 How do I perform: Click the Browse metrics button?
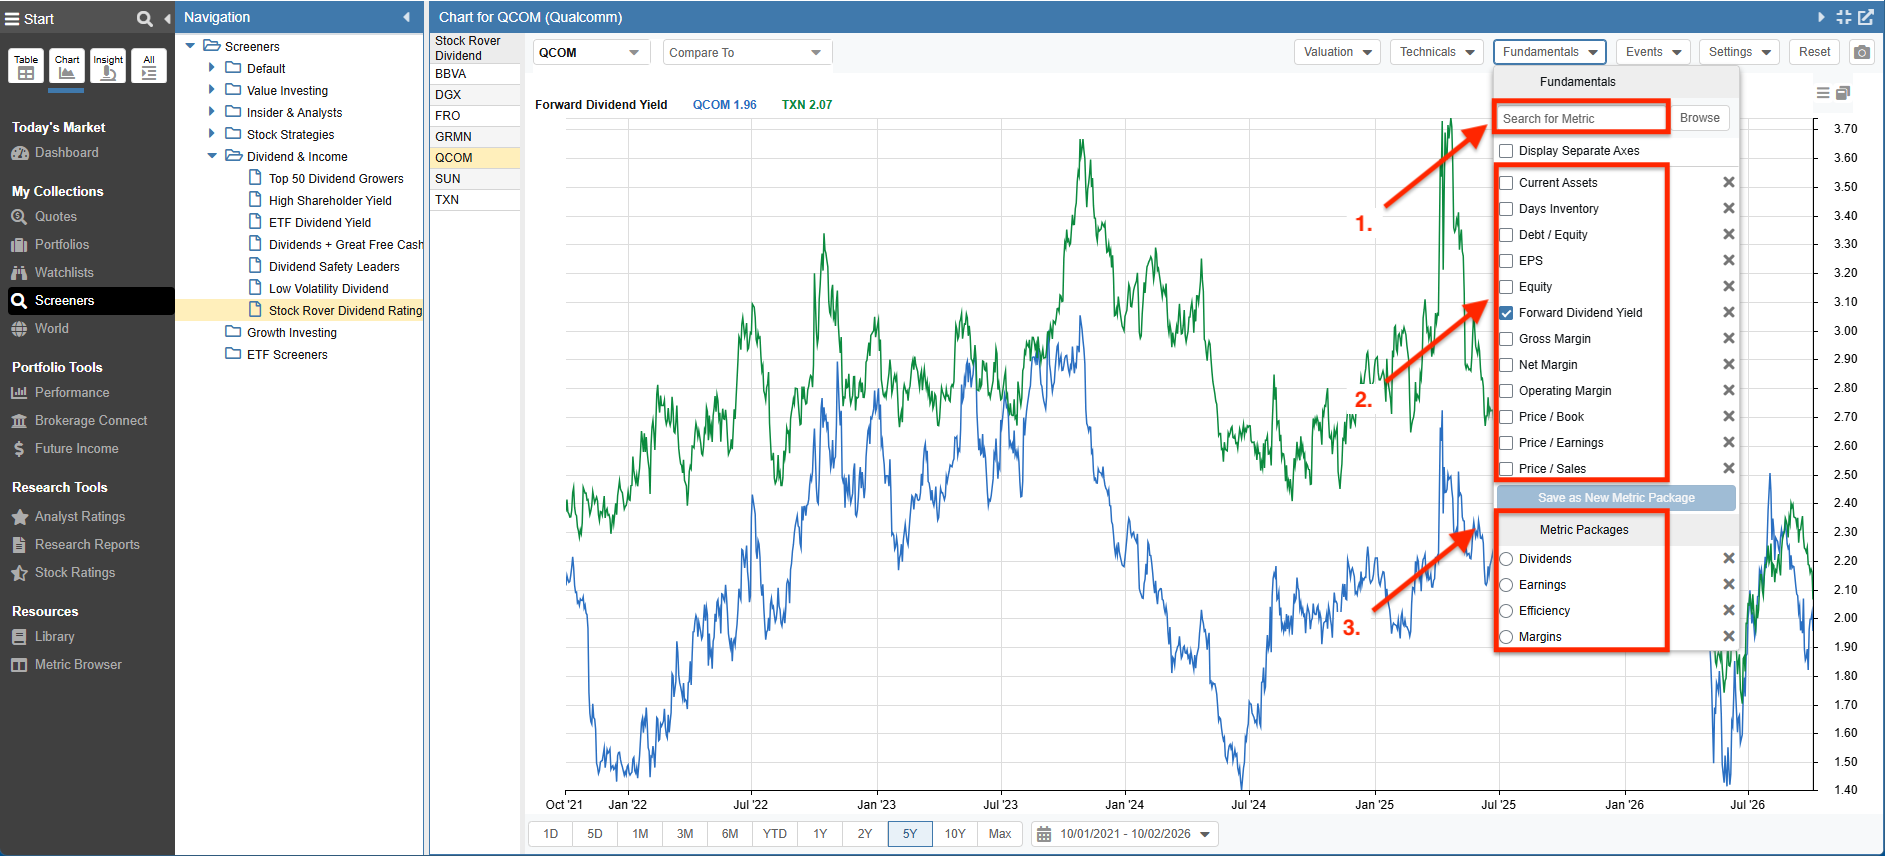point(1700,118)
